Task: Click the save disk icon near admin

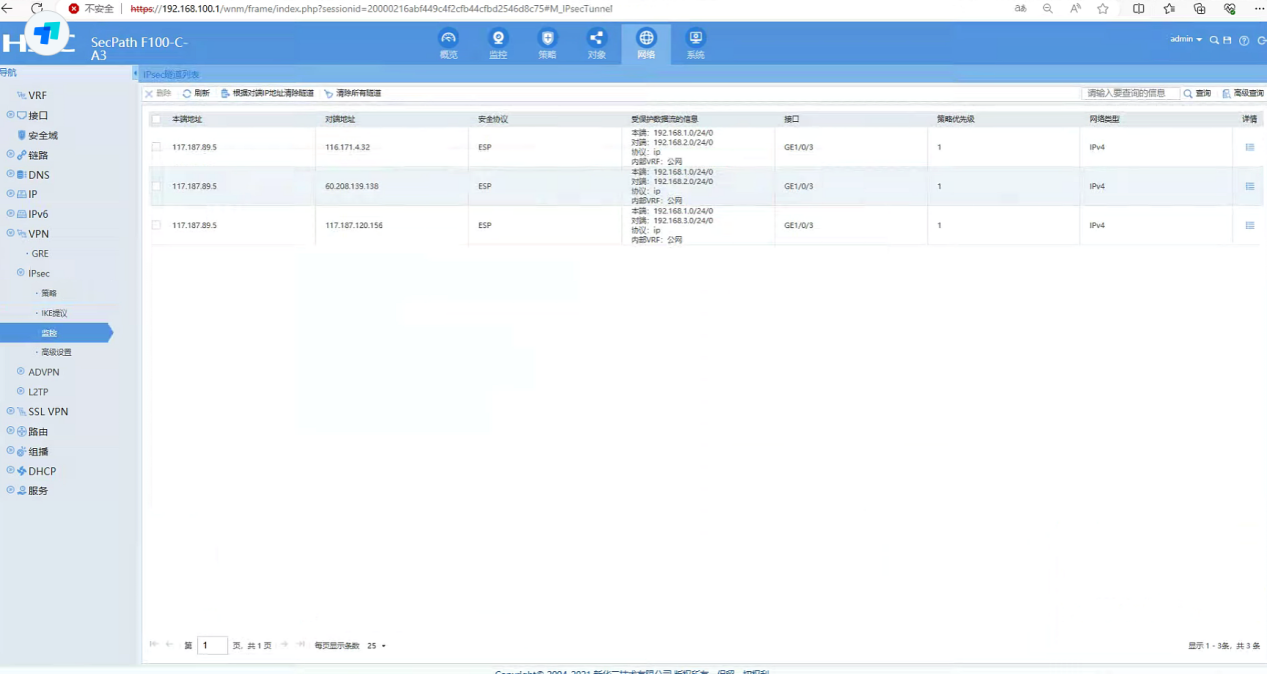Action: pyautogui.click(x=1227, y=41)
